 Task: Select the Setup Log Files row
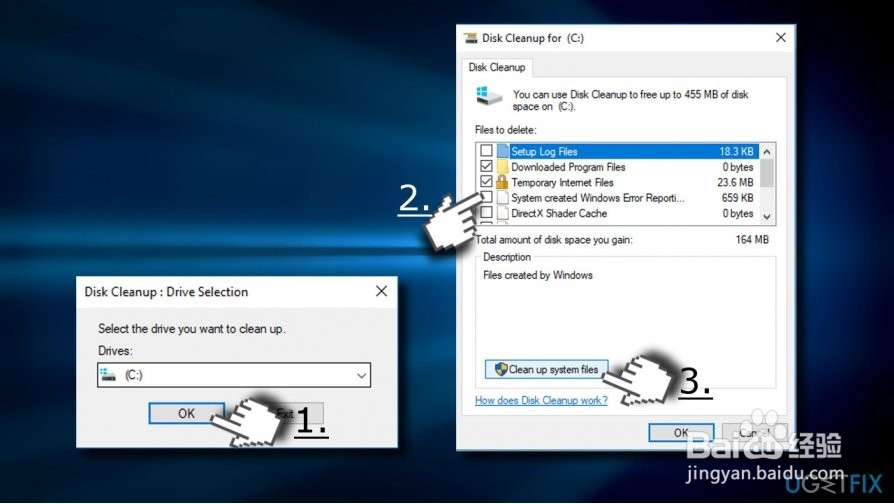click(x=617, y=151)
